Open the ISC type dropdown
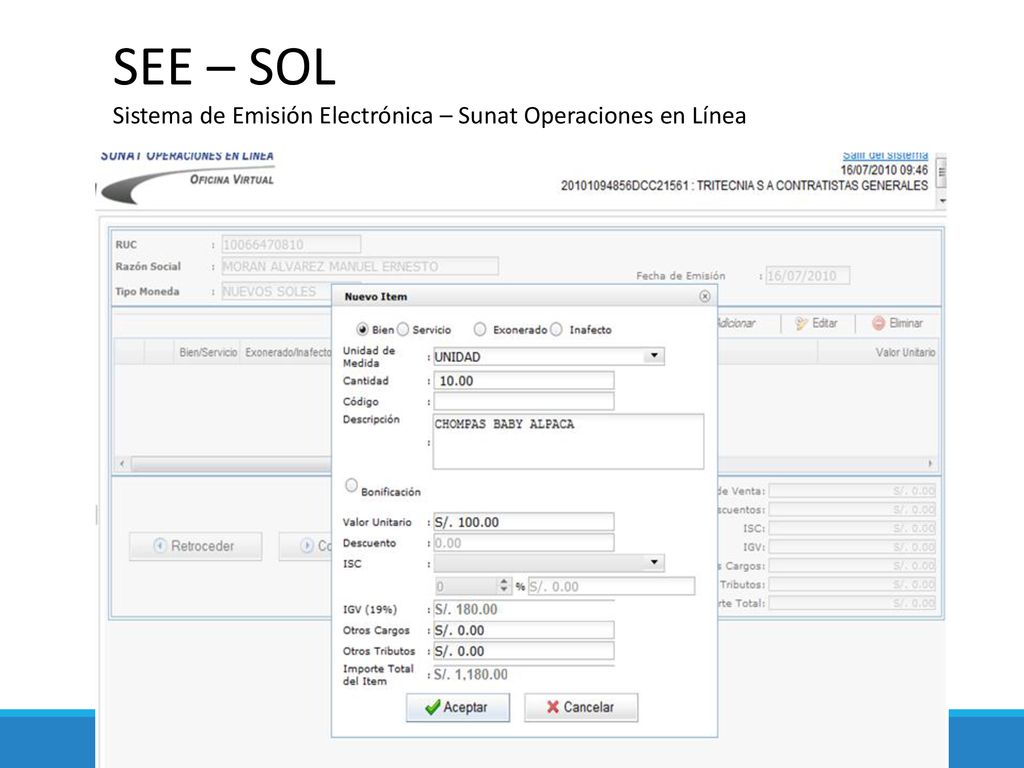The width and height of the screenshot is (1024, 768). (x=653, y=562)
